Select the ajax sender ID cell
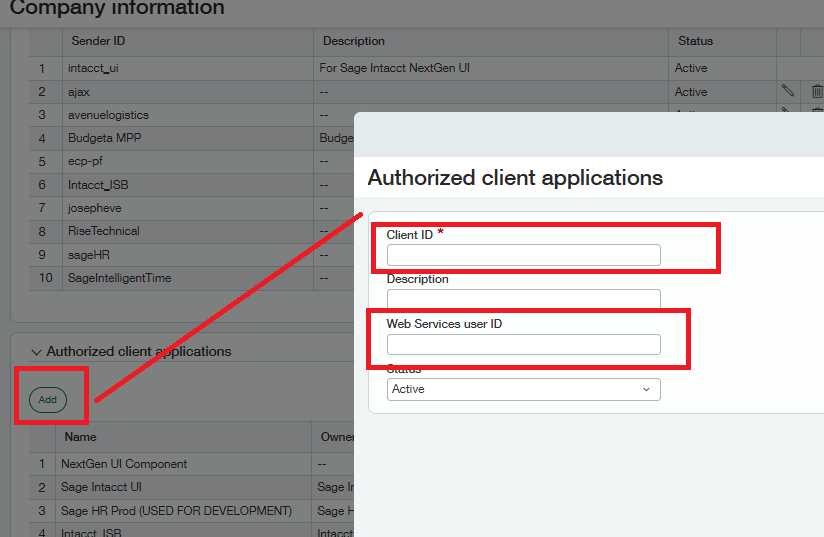This screenshot has width=824, height=537. [x=188, y=92]
